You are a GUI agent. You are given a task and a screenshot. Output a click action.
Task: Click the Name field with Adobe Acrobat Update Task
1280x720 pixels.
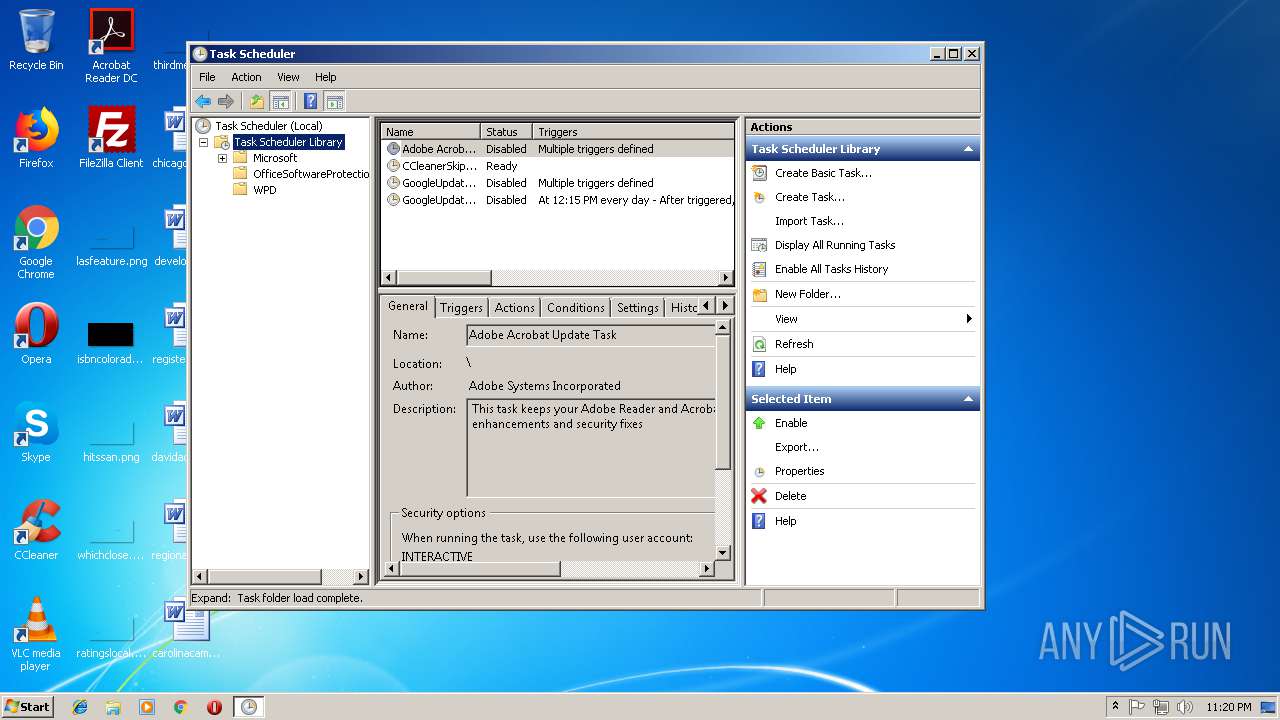591,335
